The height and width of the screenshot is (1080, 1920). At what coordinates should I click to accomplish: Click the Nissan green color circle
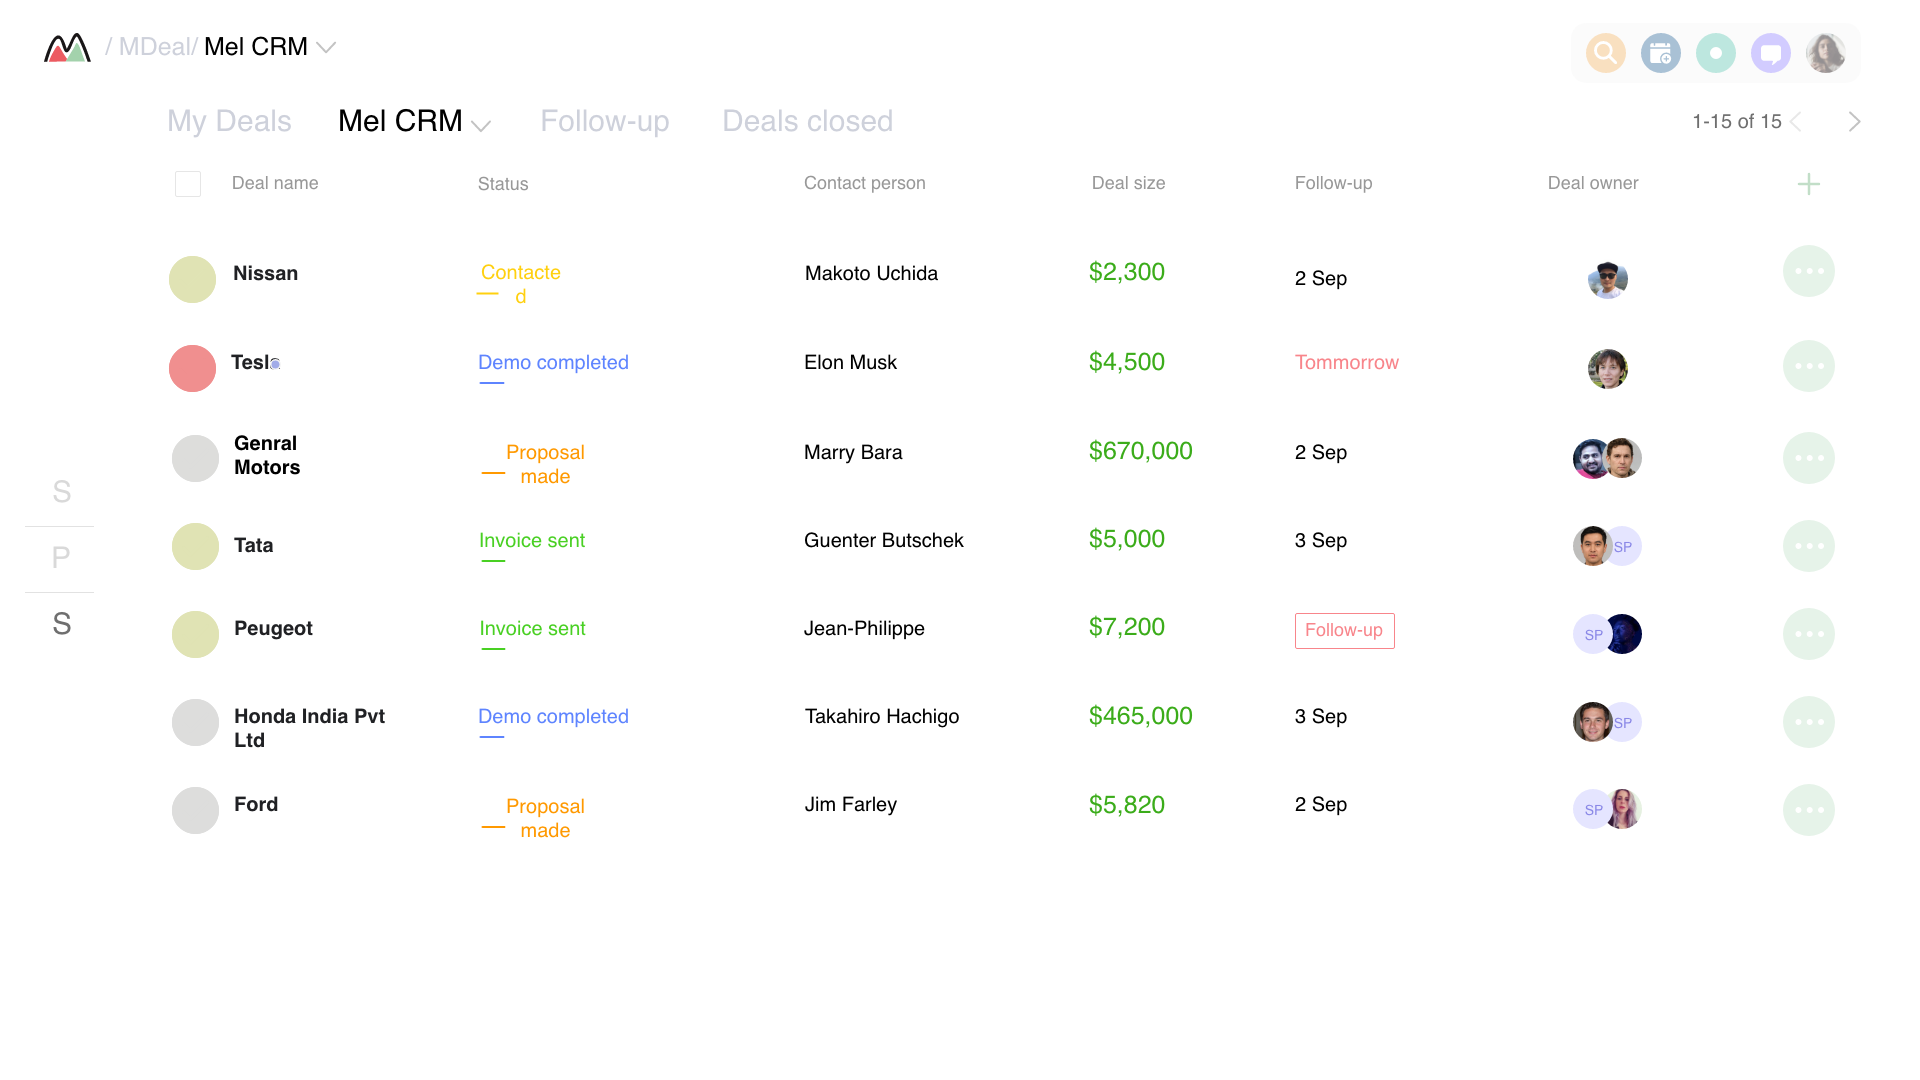(192, 279)
